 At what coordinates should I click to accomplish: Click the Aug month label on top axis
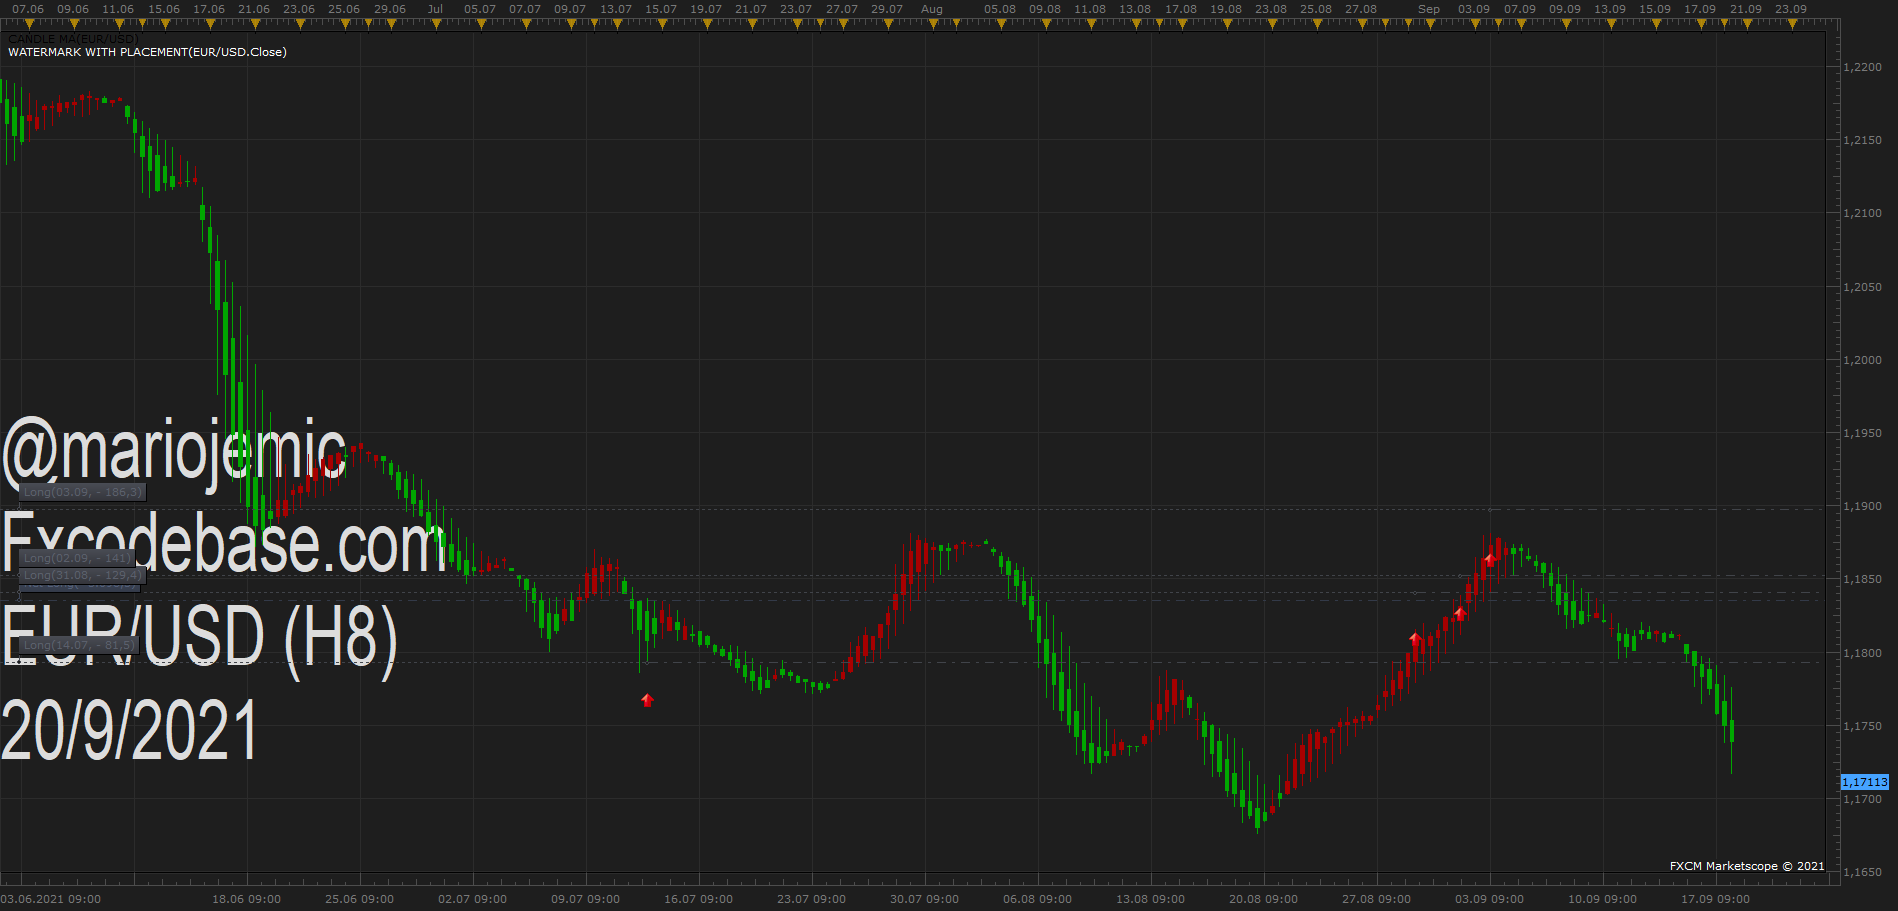point(932,9)
